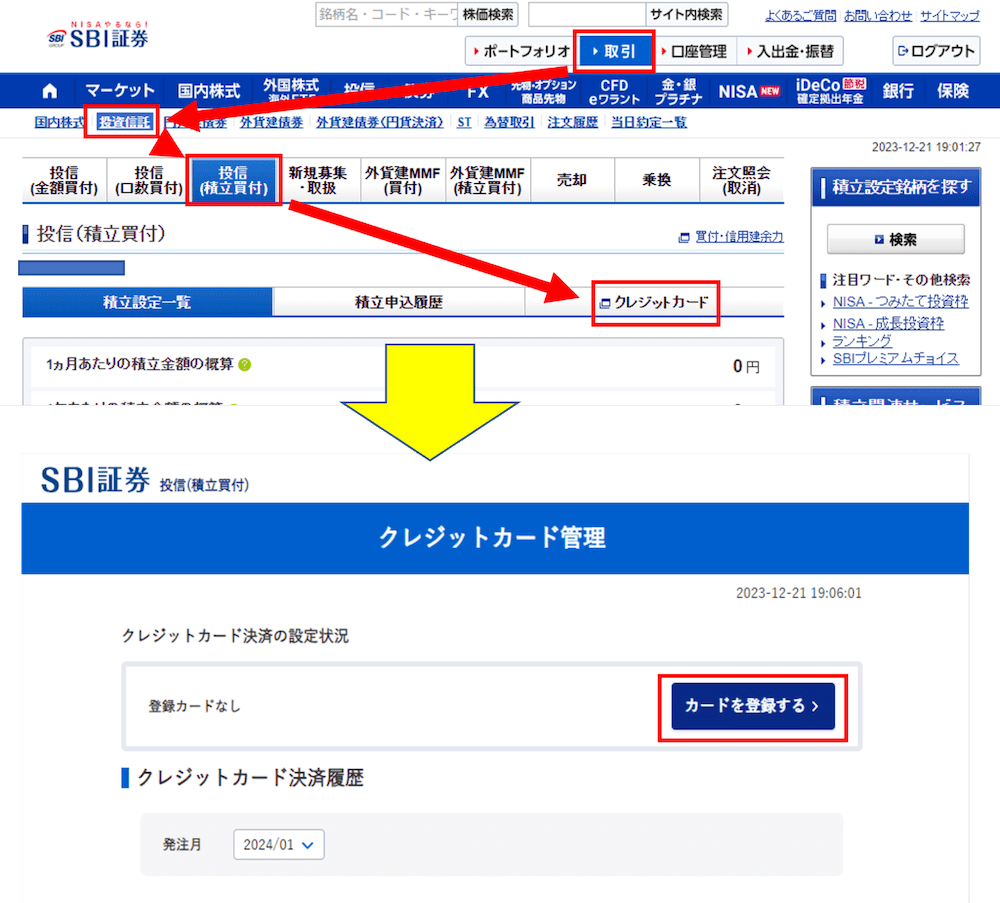Open the マーケット navigation item
This screenshot has height=903, width=1000.
pyautogui.click(x=120, y=91)
